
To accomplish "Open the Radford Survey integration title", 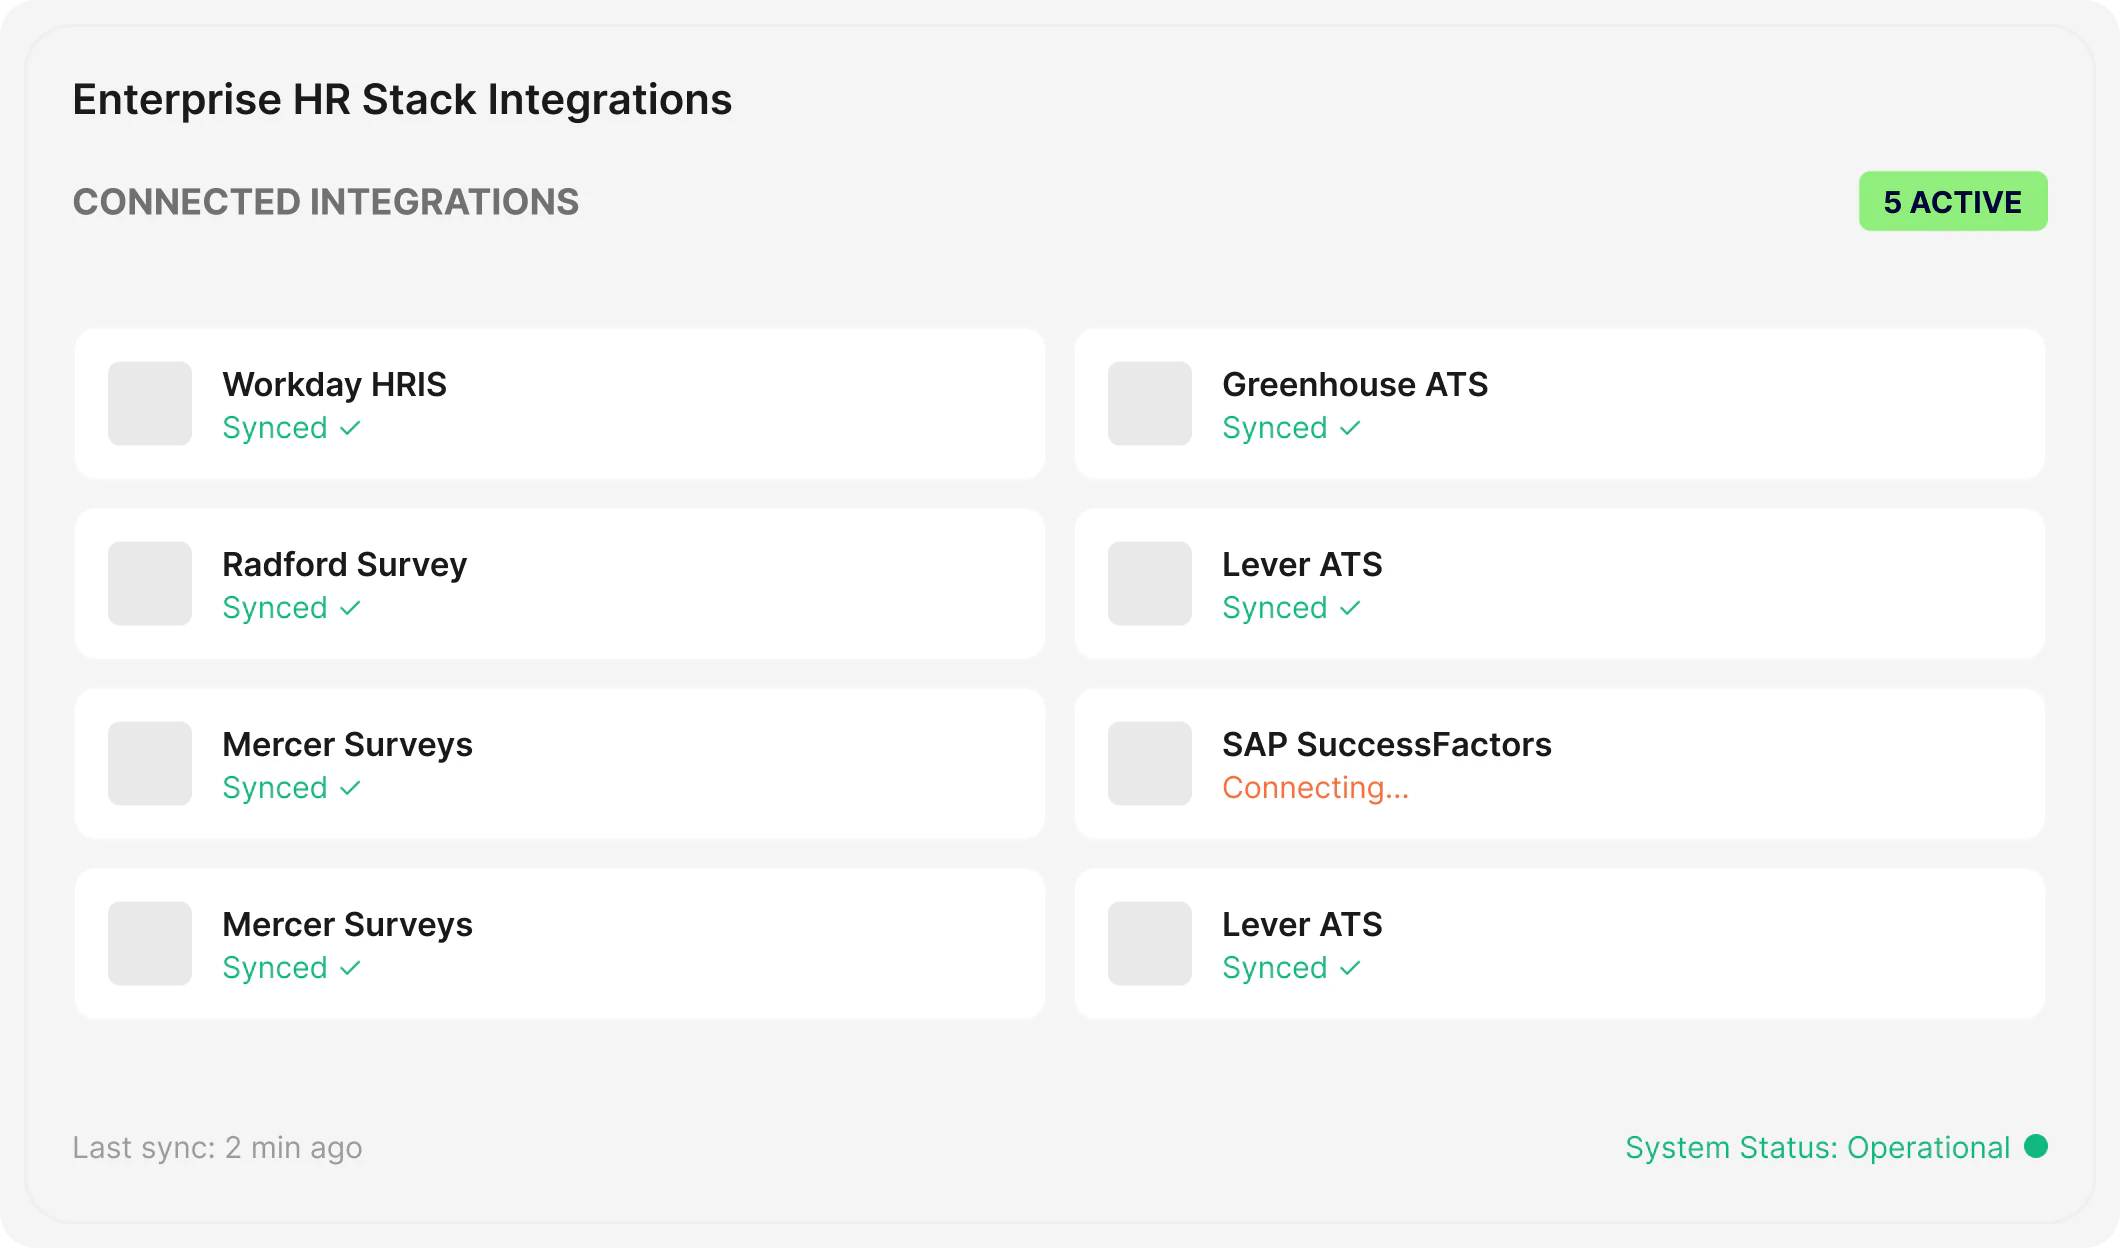I will (344, 565).
